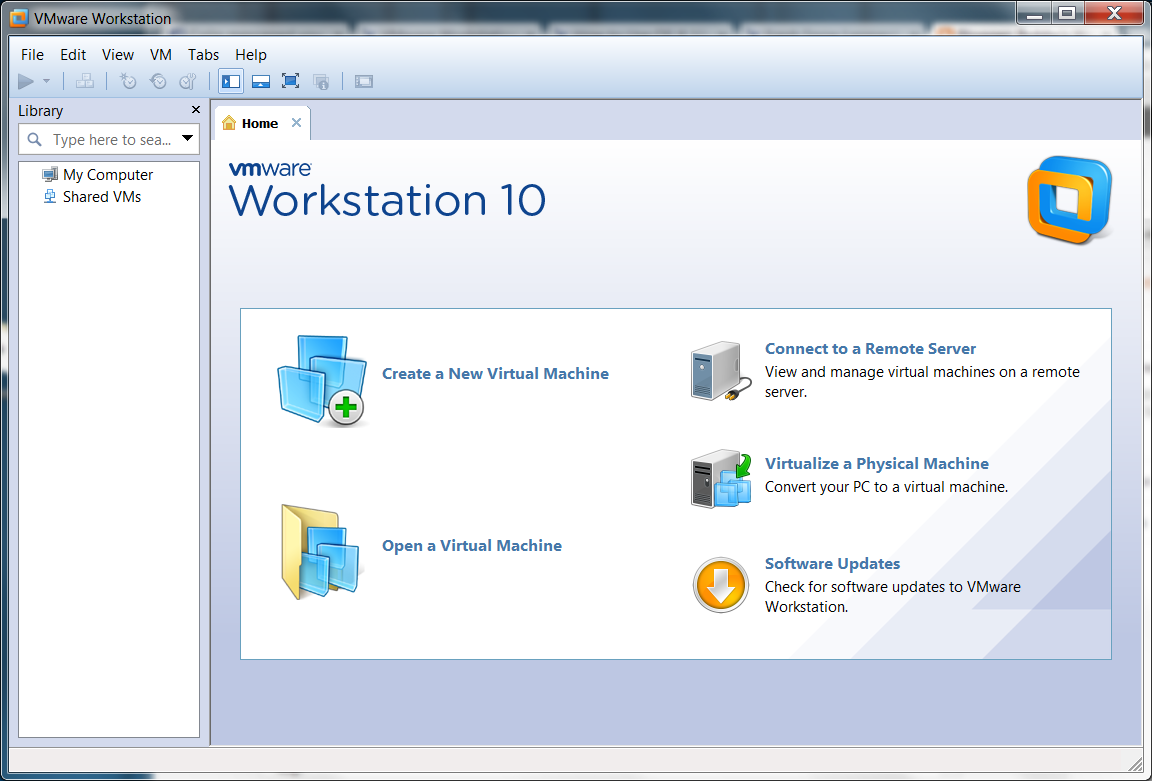The image size is (1152, 781).
Task: Minimize the VMware Workstation window
Action: 1034,13
